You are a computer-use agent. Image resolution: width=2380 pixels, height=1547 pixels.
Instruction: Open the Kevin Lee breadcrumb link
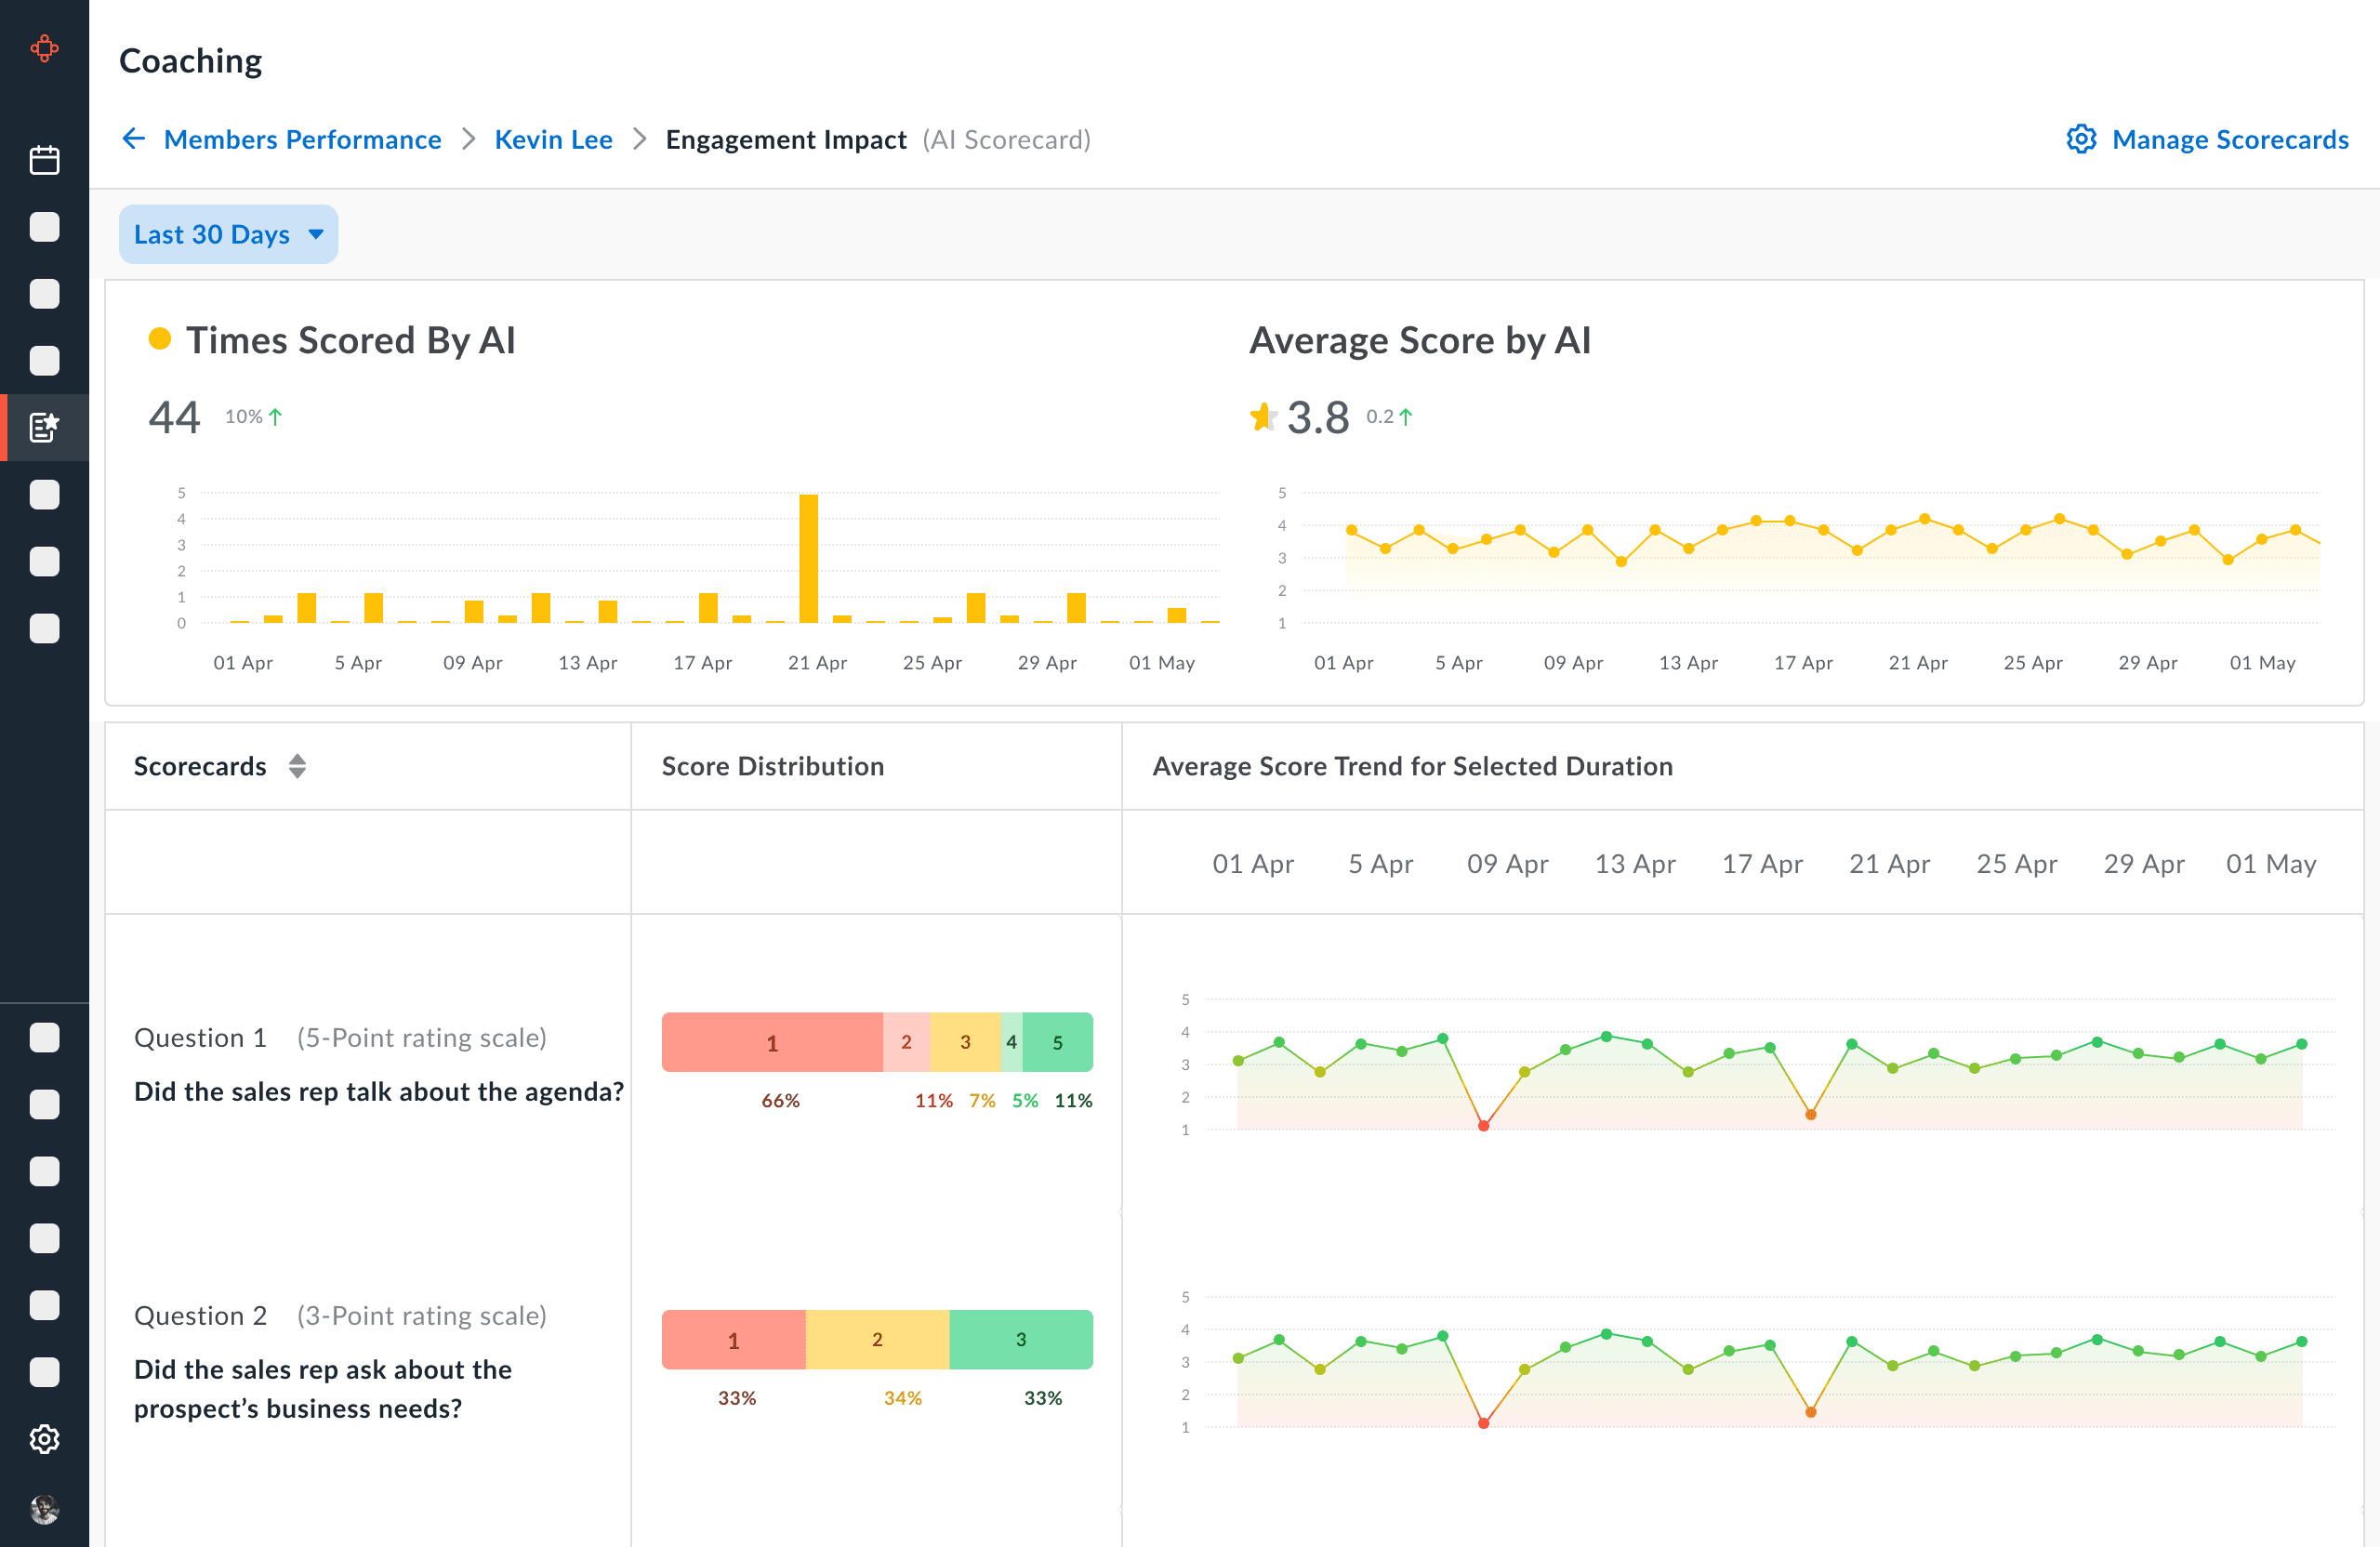point(553,139)
